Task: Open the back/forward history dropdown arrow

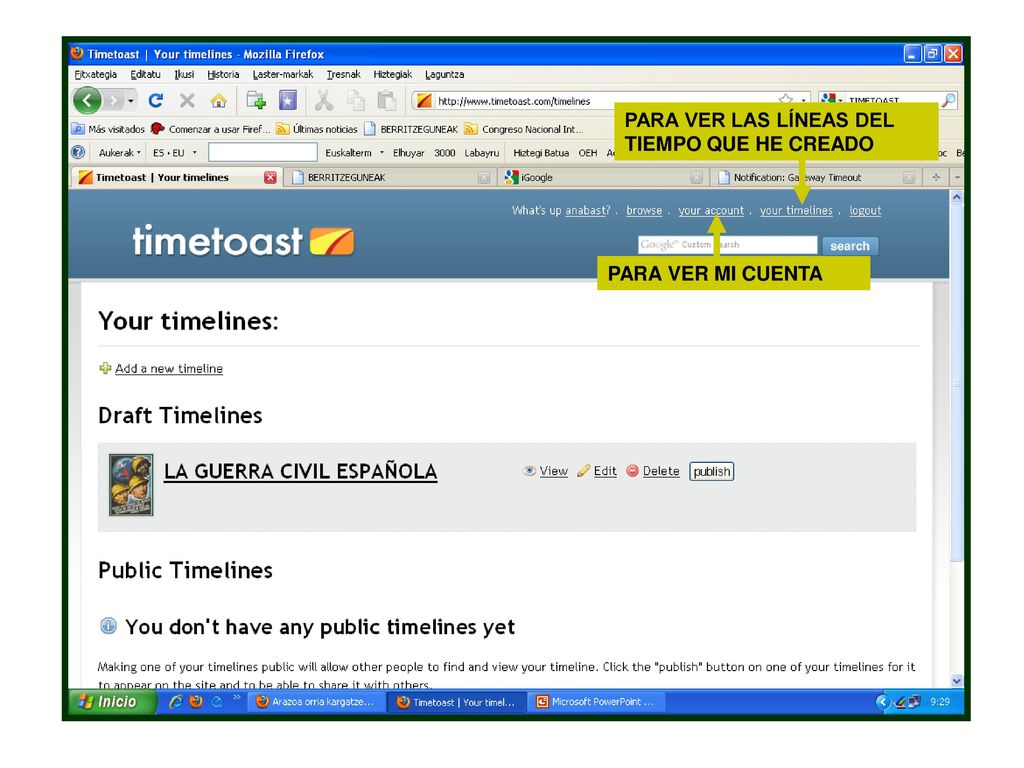Action: [131, 101]
